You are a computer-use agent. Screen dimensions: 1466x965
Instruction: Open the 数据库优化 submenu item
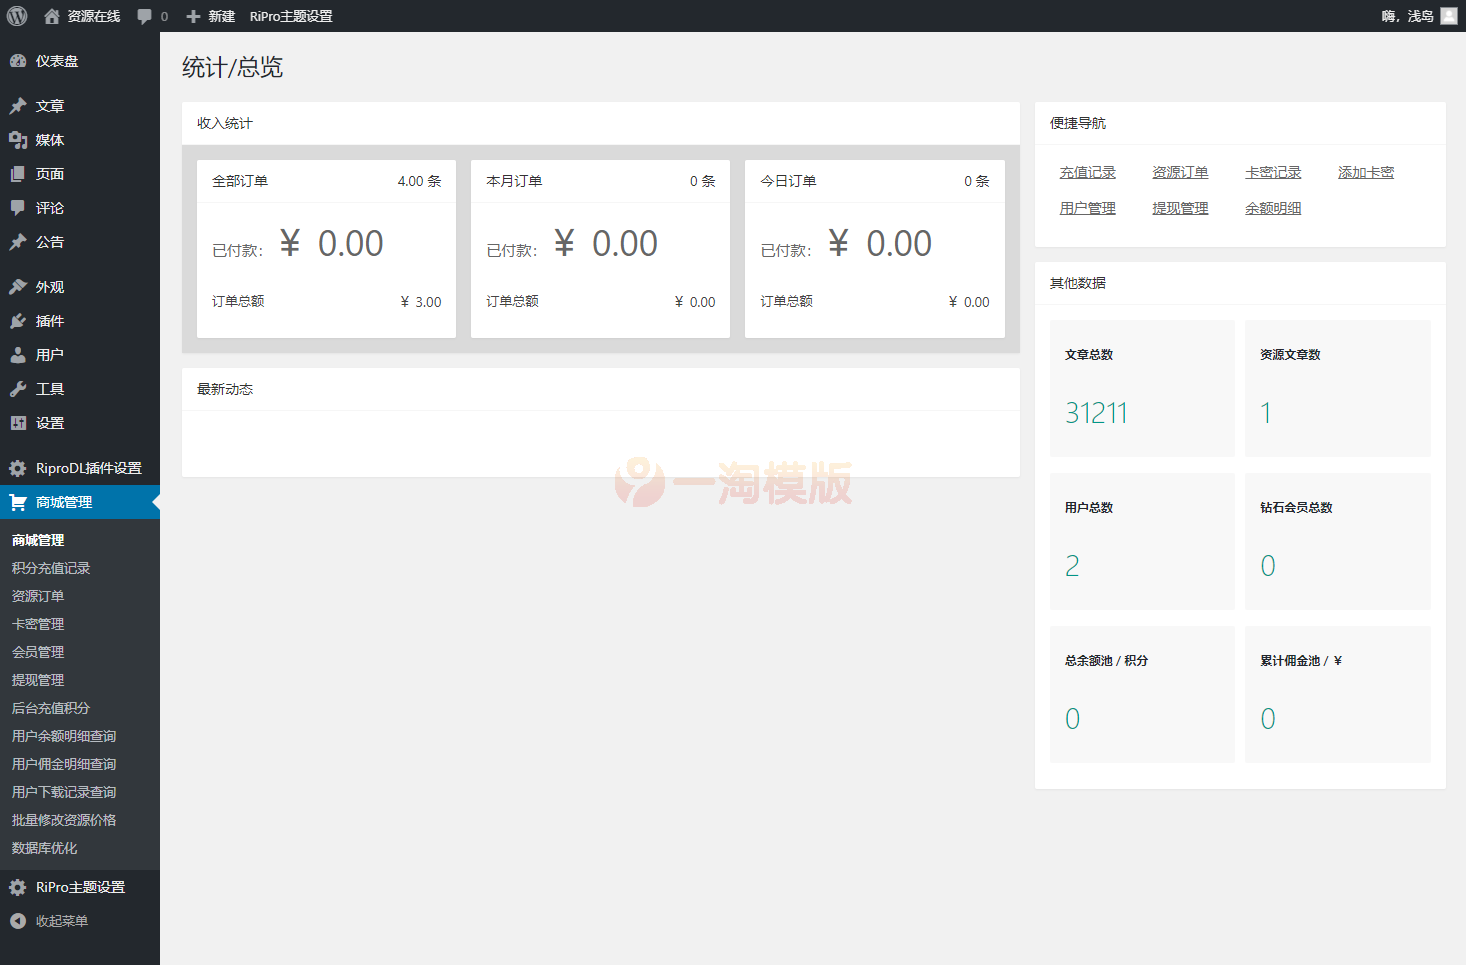[x=44, y=848]
